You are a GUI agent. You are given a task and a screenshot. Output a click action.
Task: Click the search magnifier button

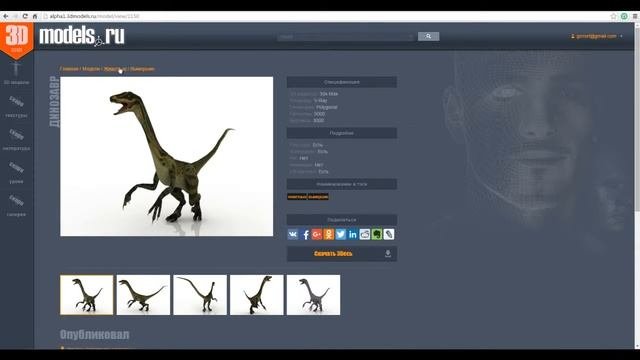[x=429, y=36]
